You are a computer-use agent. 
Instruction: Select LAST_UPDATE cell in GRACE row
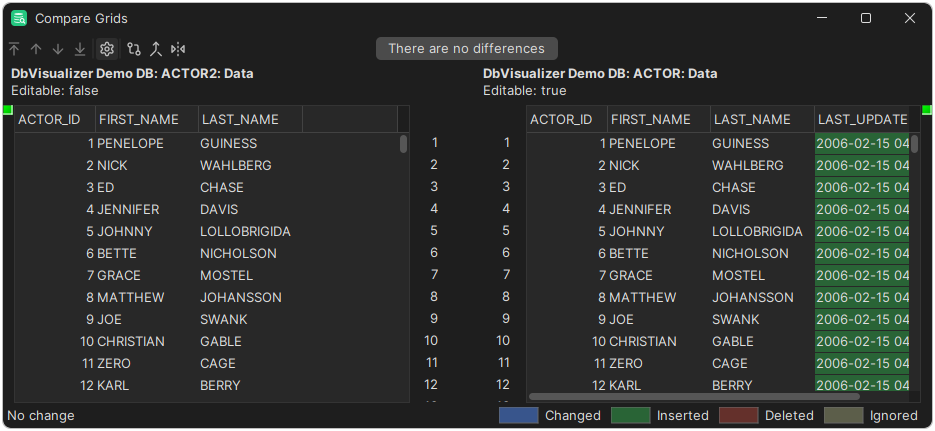pyautogui.click(x=862, y=276)
